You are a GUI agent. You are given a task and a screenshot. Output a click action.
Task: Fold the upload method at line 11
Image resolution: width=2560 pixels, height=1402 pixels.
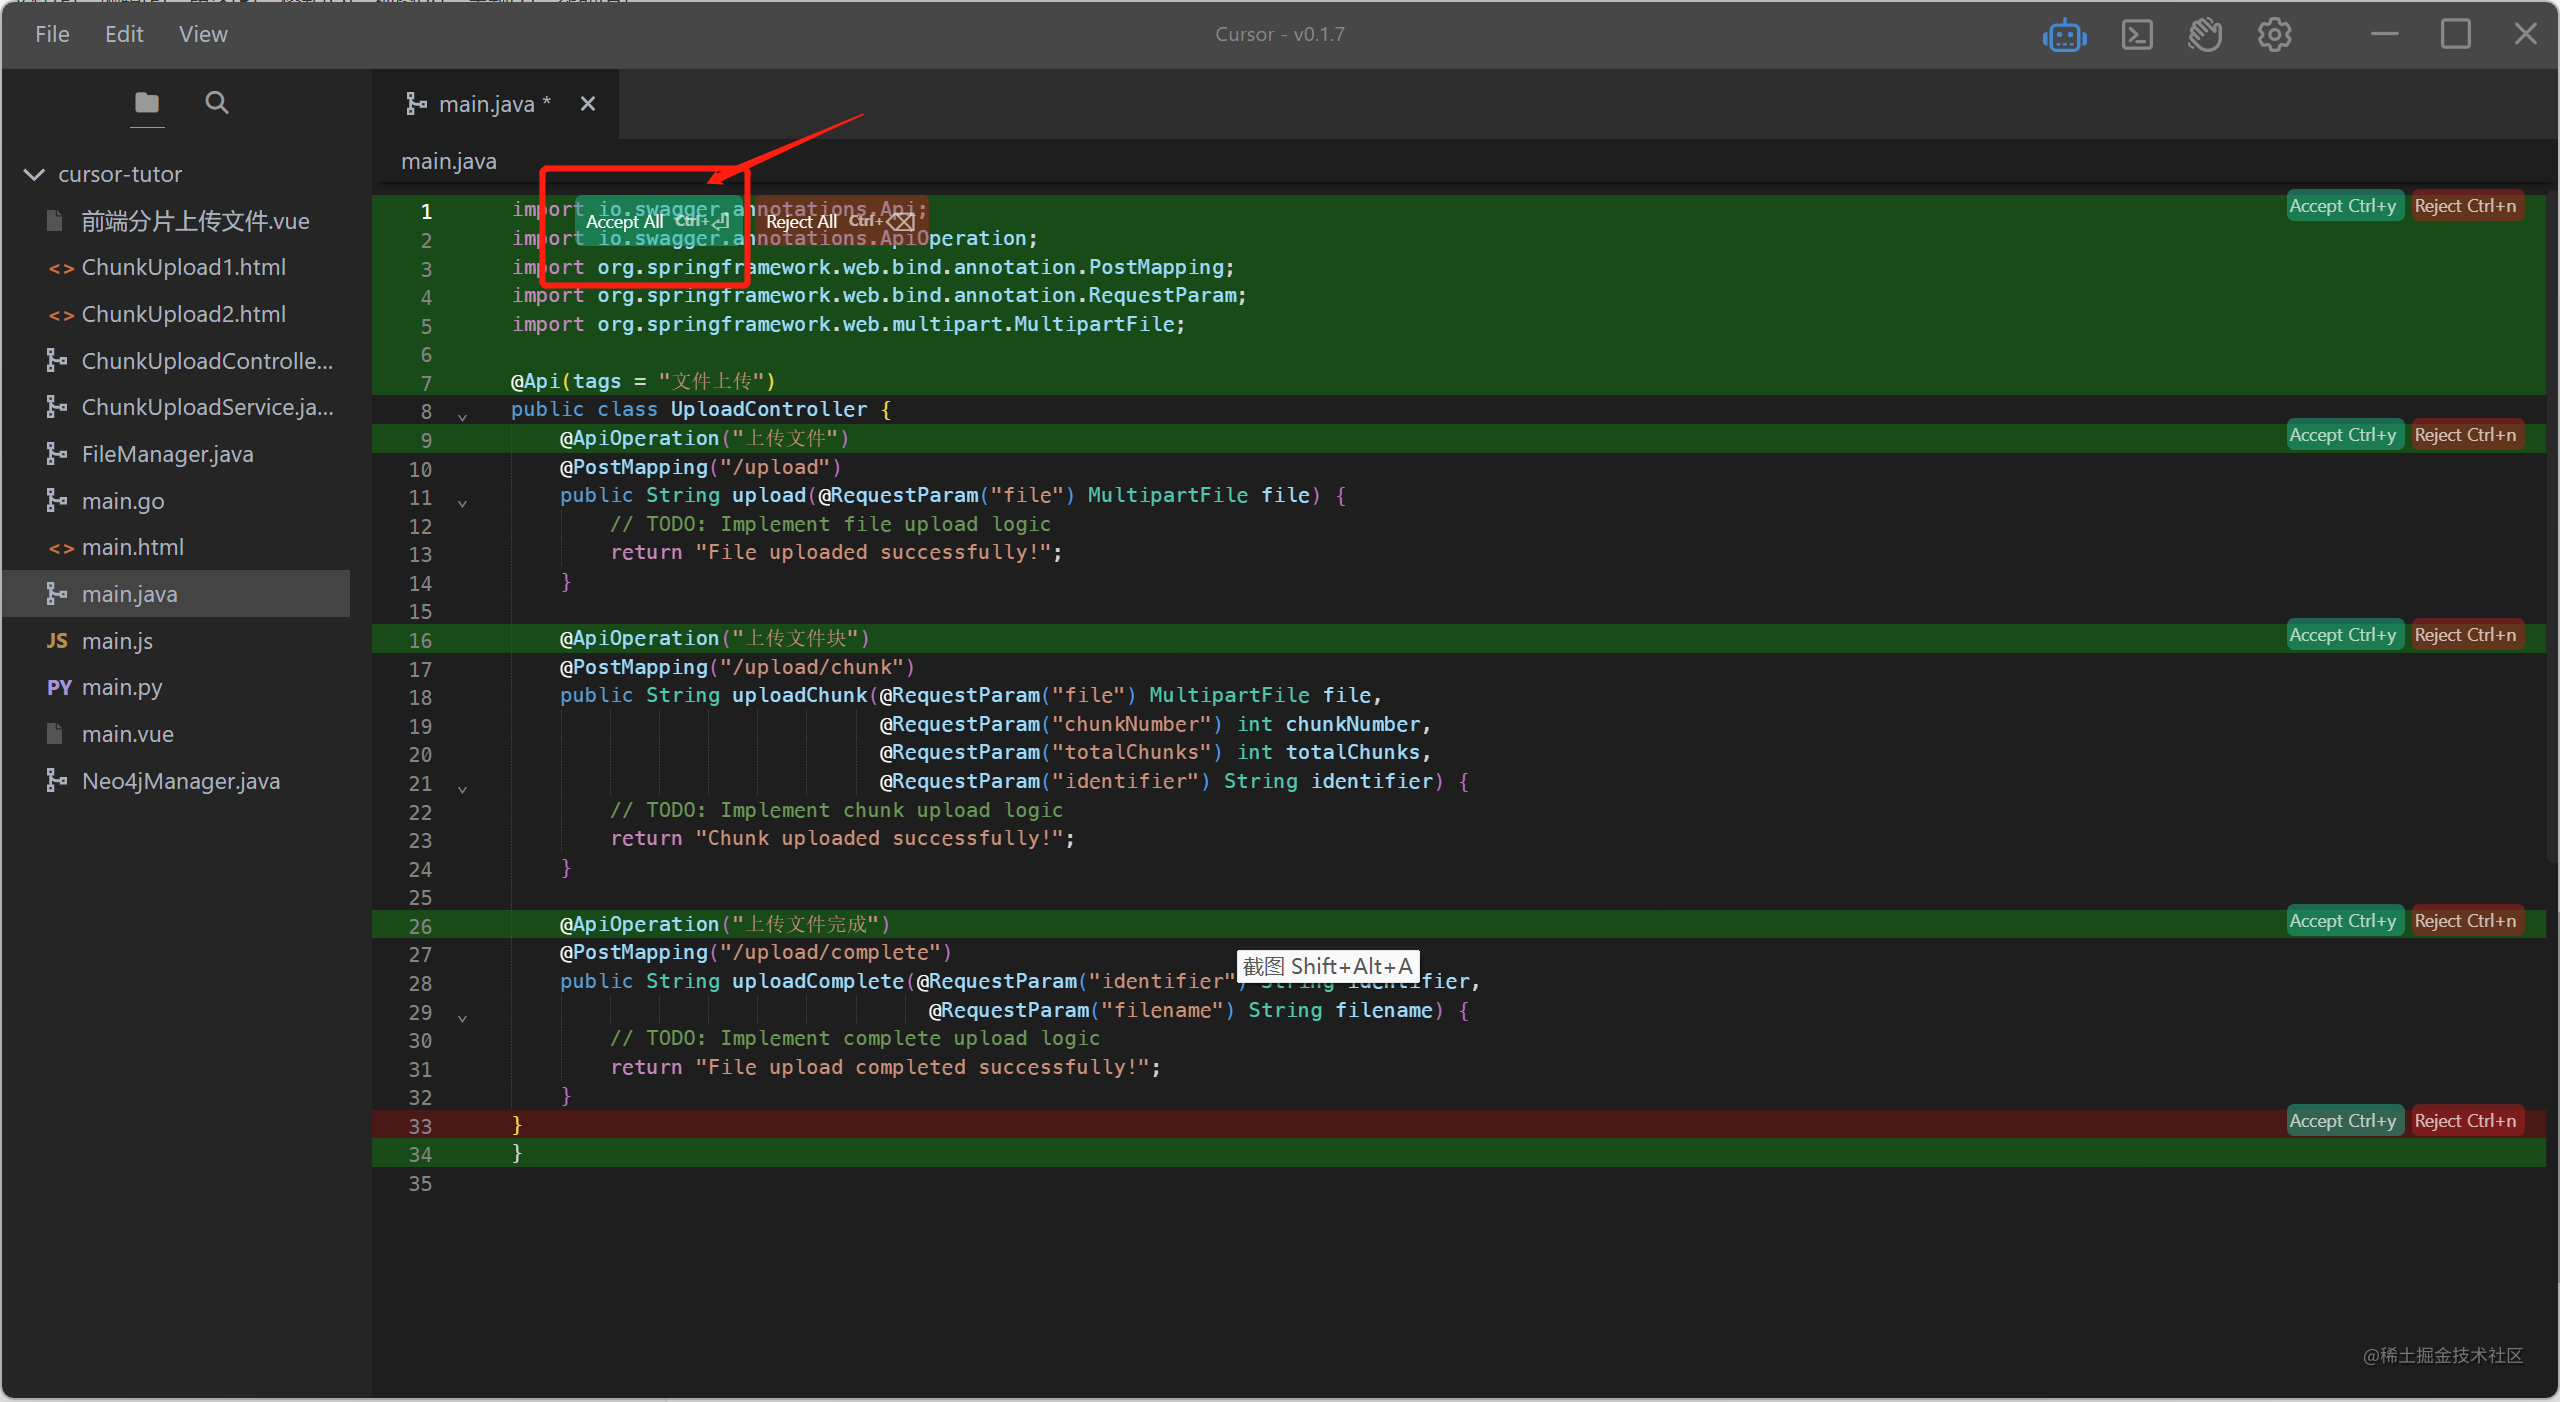click(x=462, y=502)
